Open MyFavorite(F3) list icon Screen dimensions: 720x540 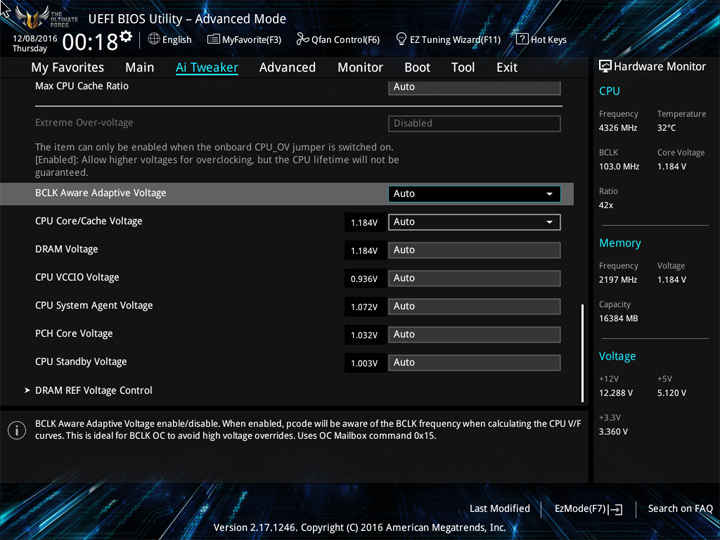tap(213, 39)
